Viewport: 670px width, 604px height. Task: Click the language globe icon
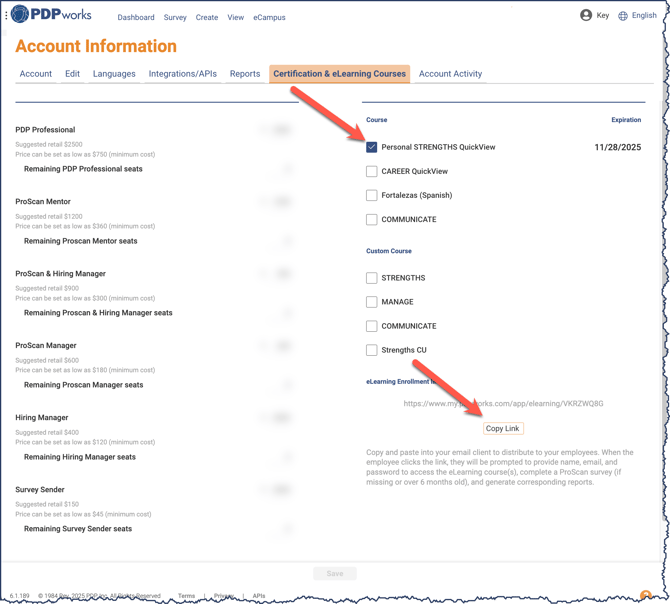click(x=623, y=16)
